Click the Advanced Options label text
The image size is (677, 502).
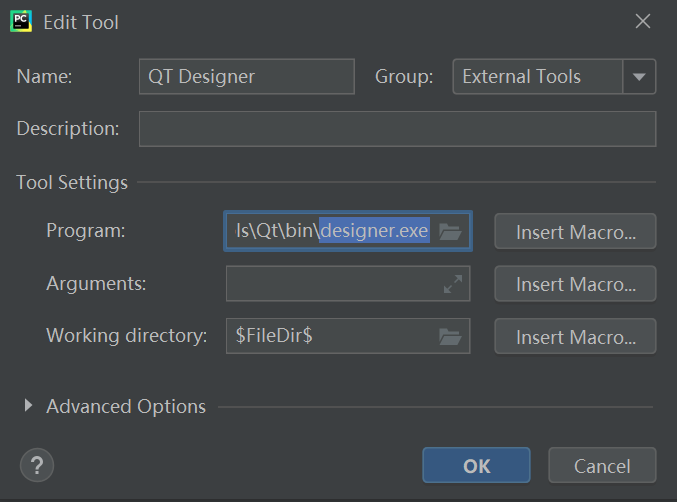click(126, 406)
